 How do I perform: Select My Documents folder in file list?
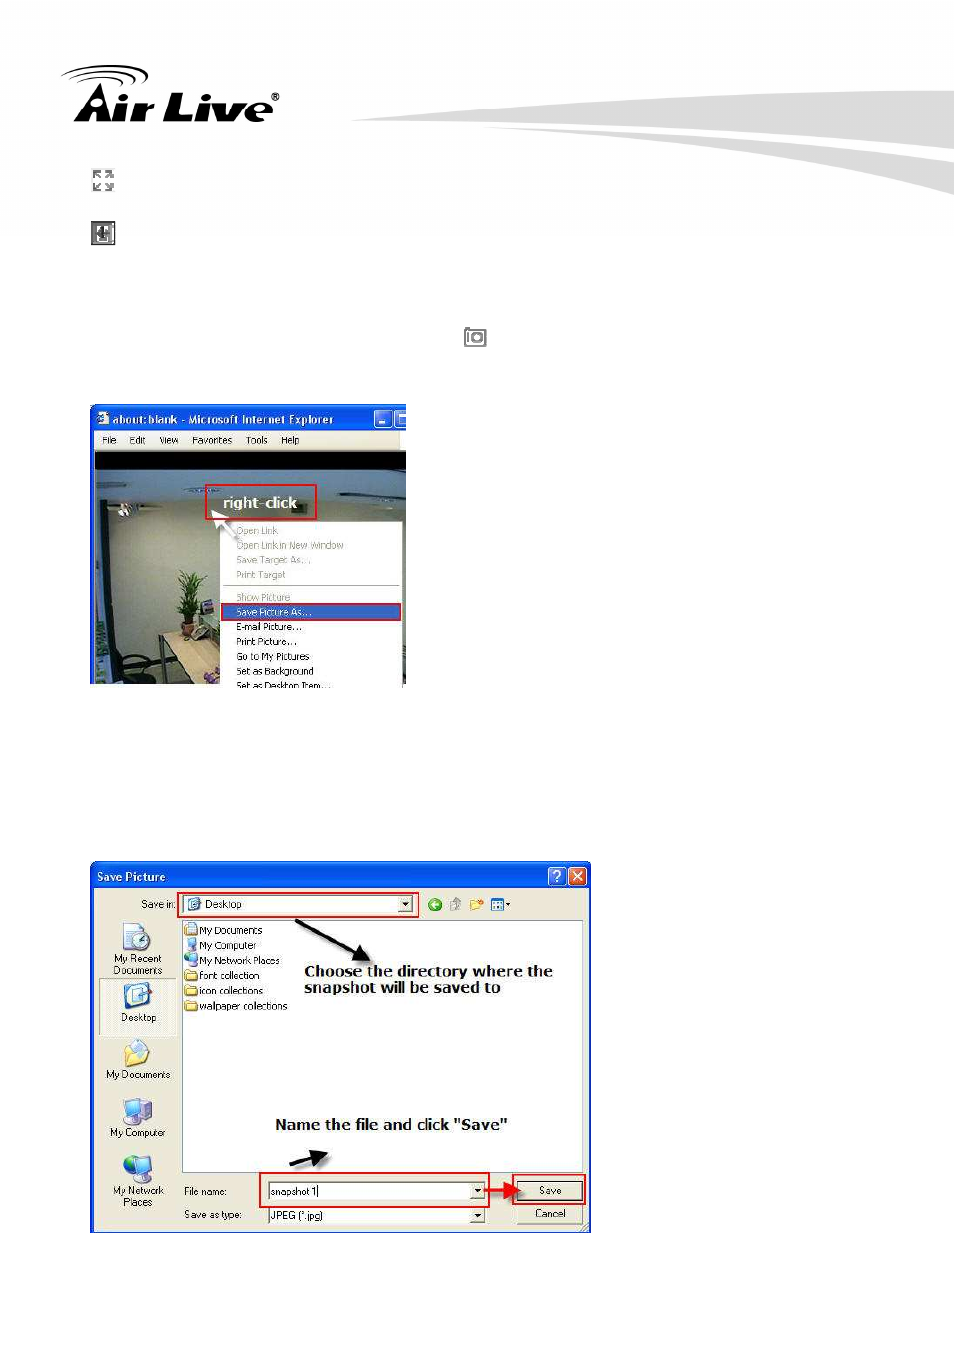pos(224,930)
